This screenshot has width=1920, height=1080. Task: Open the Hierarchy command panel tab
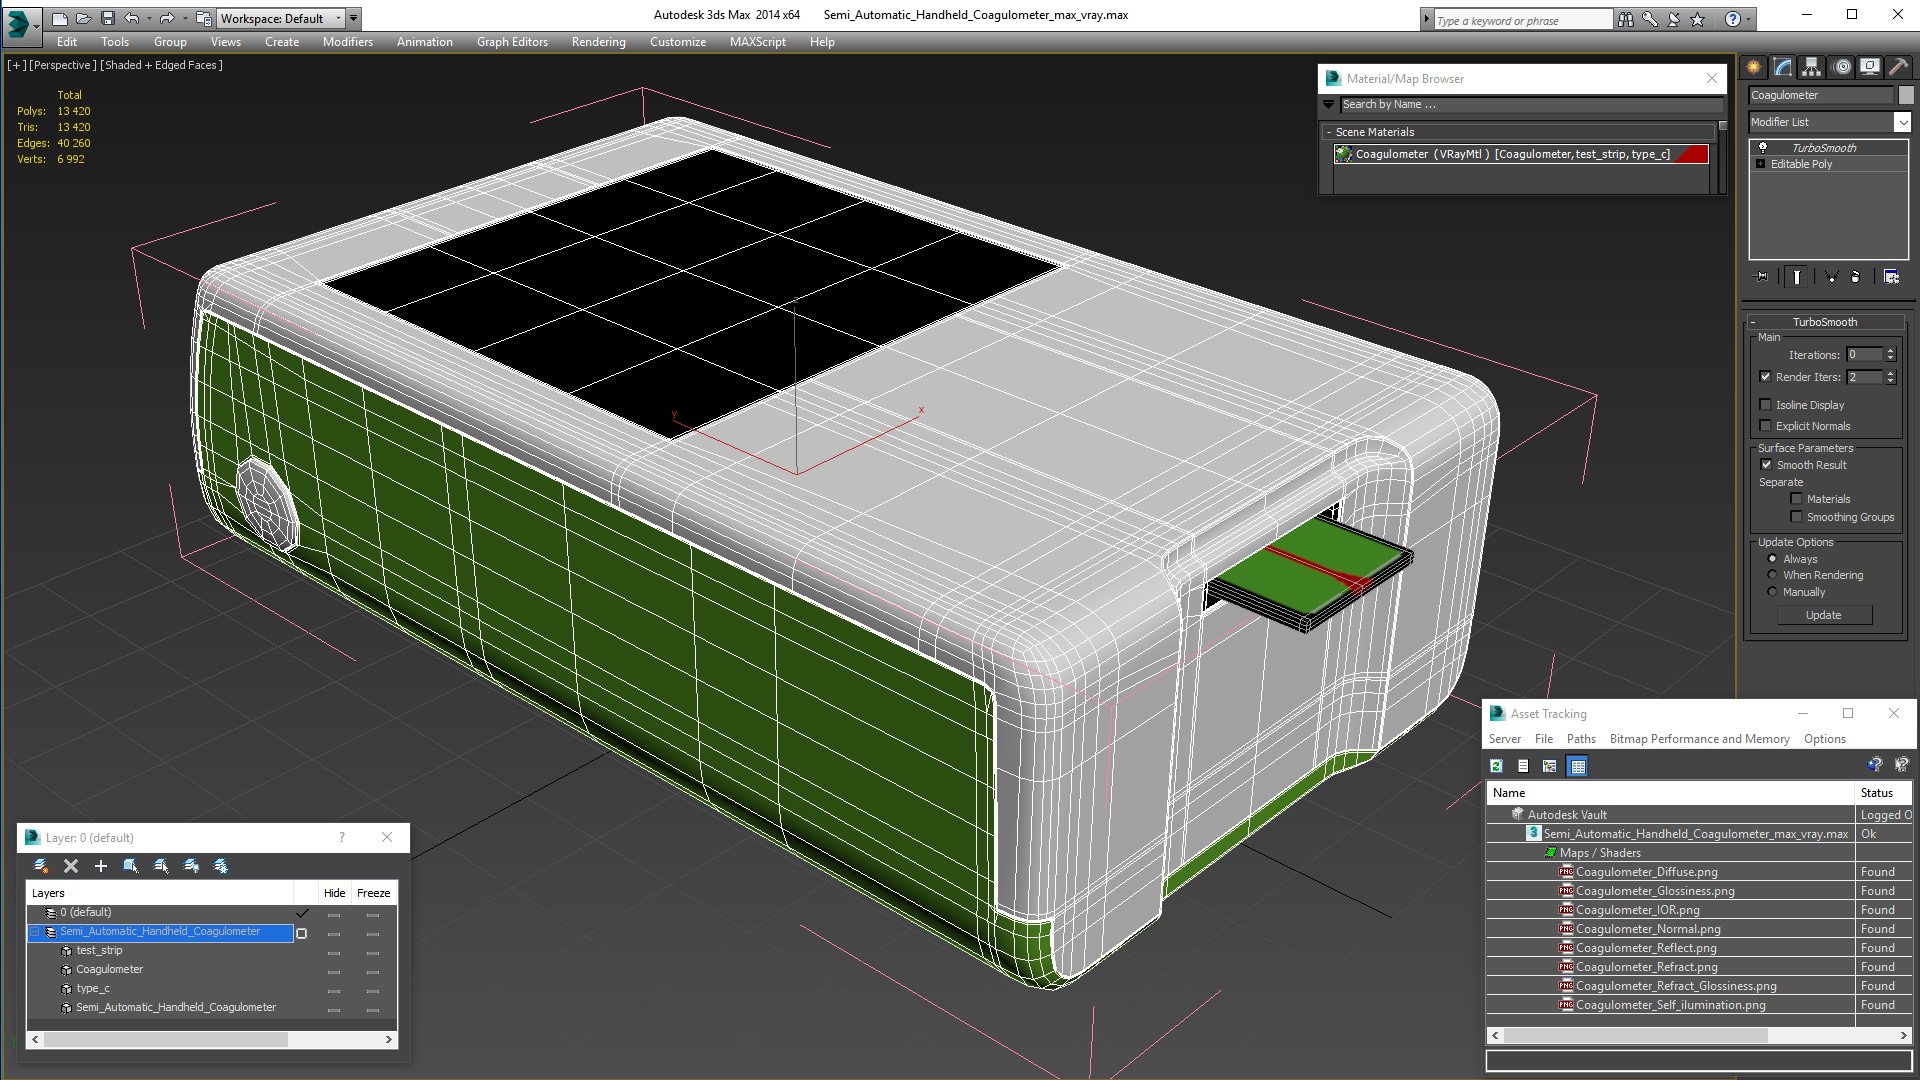click(1811, 67)
